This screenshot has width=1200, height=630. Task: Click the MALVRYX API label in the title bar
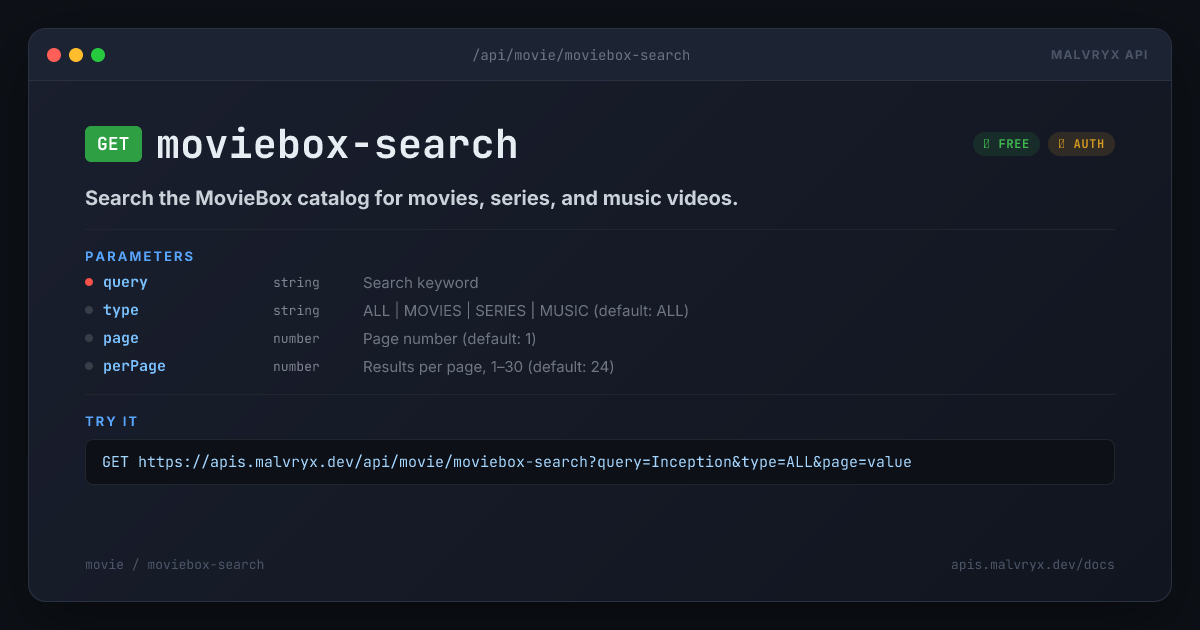pyautogui.click(x=1099, y=55)
